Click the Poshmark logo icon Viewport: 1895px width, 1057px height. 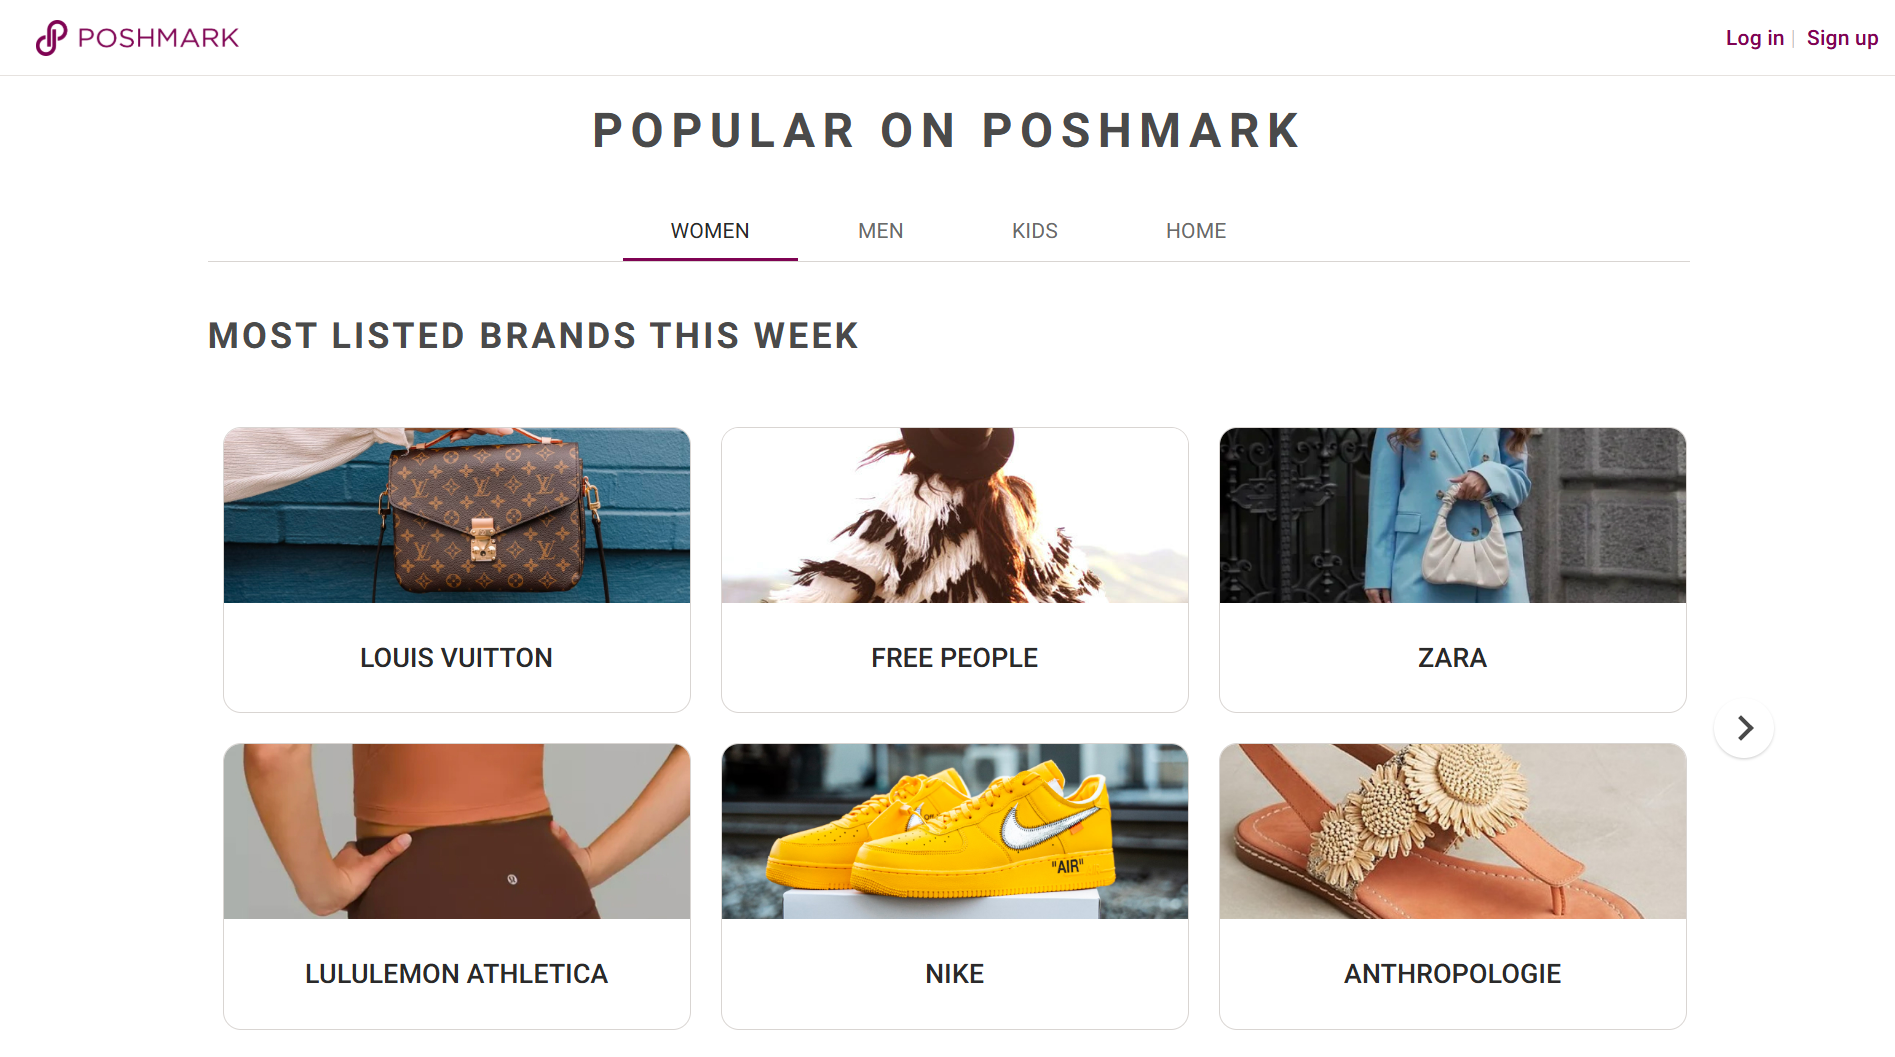point(49,37)
